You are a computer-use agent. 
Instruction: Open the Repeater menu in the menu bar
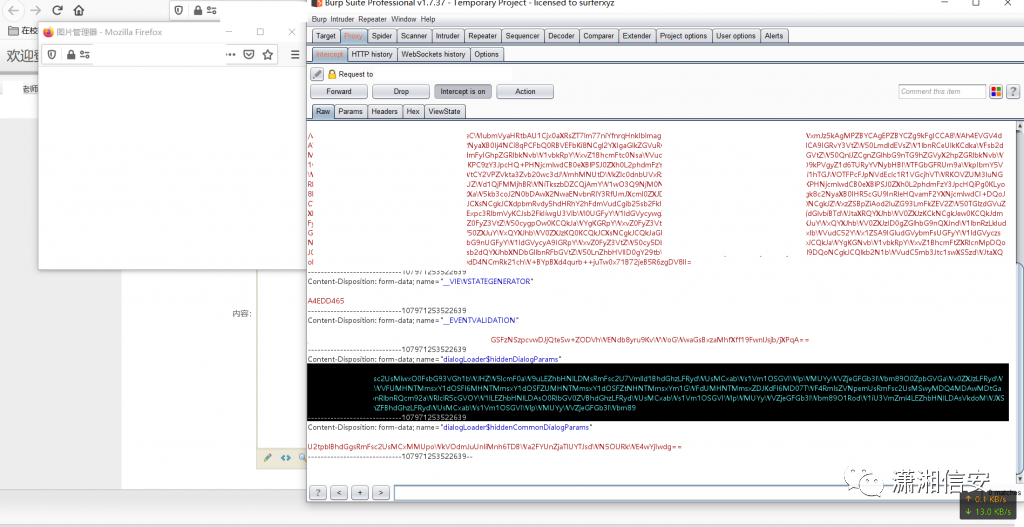372,19
